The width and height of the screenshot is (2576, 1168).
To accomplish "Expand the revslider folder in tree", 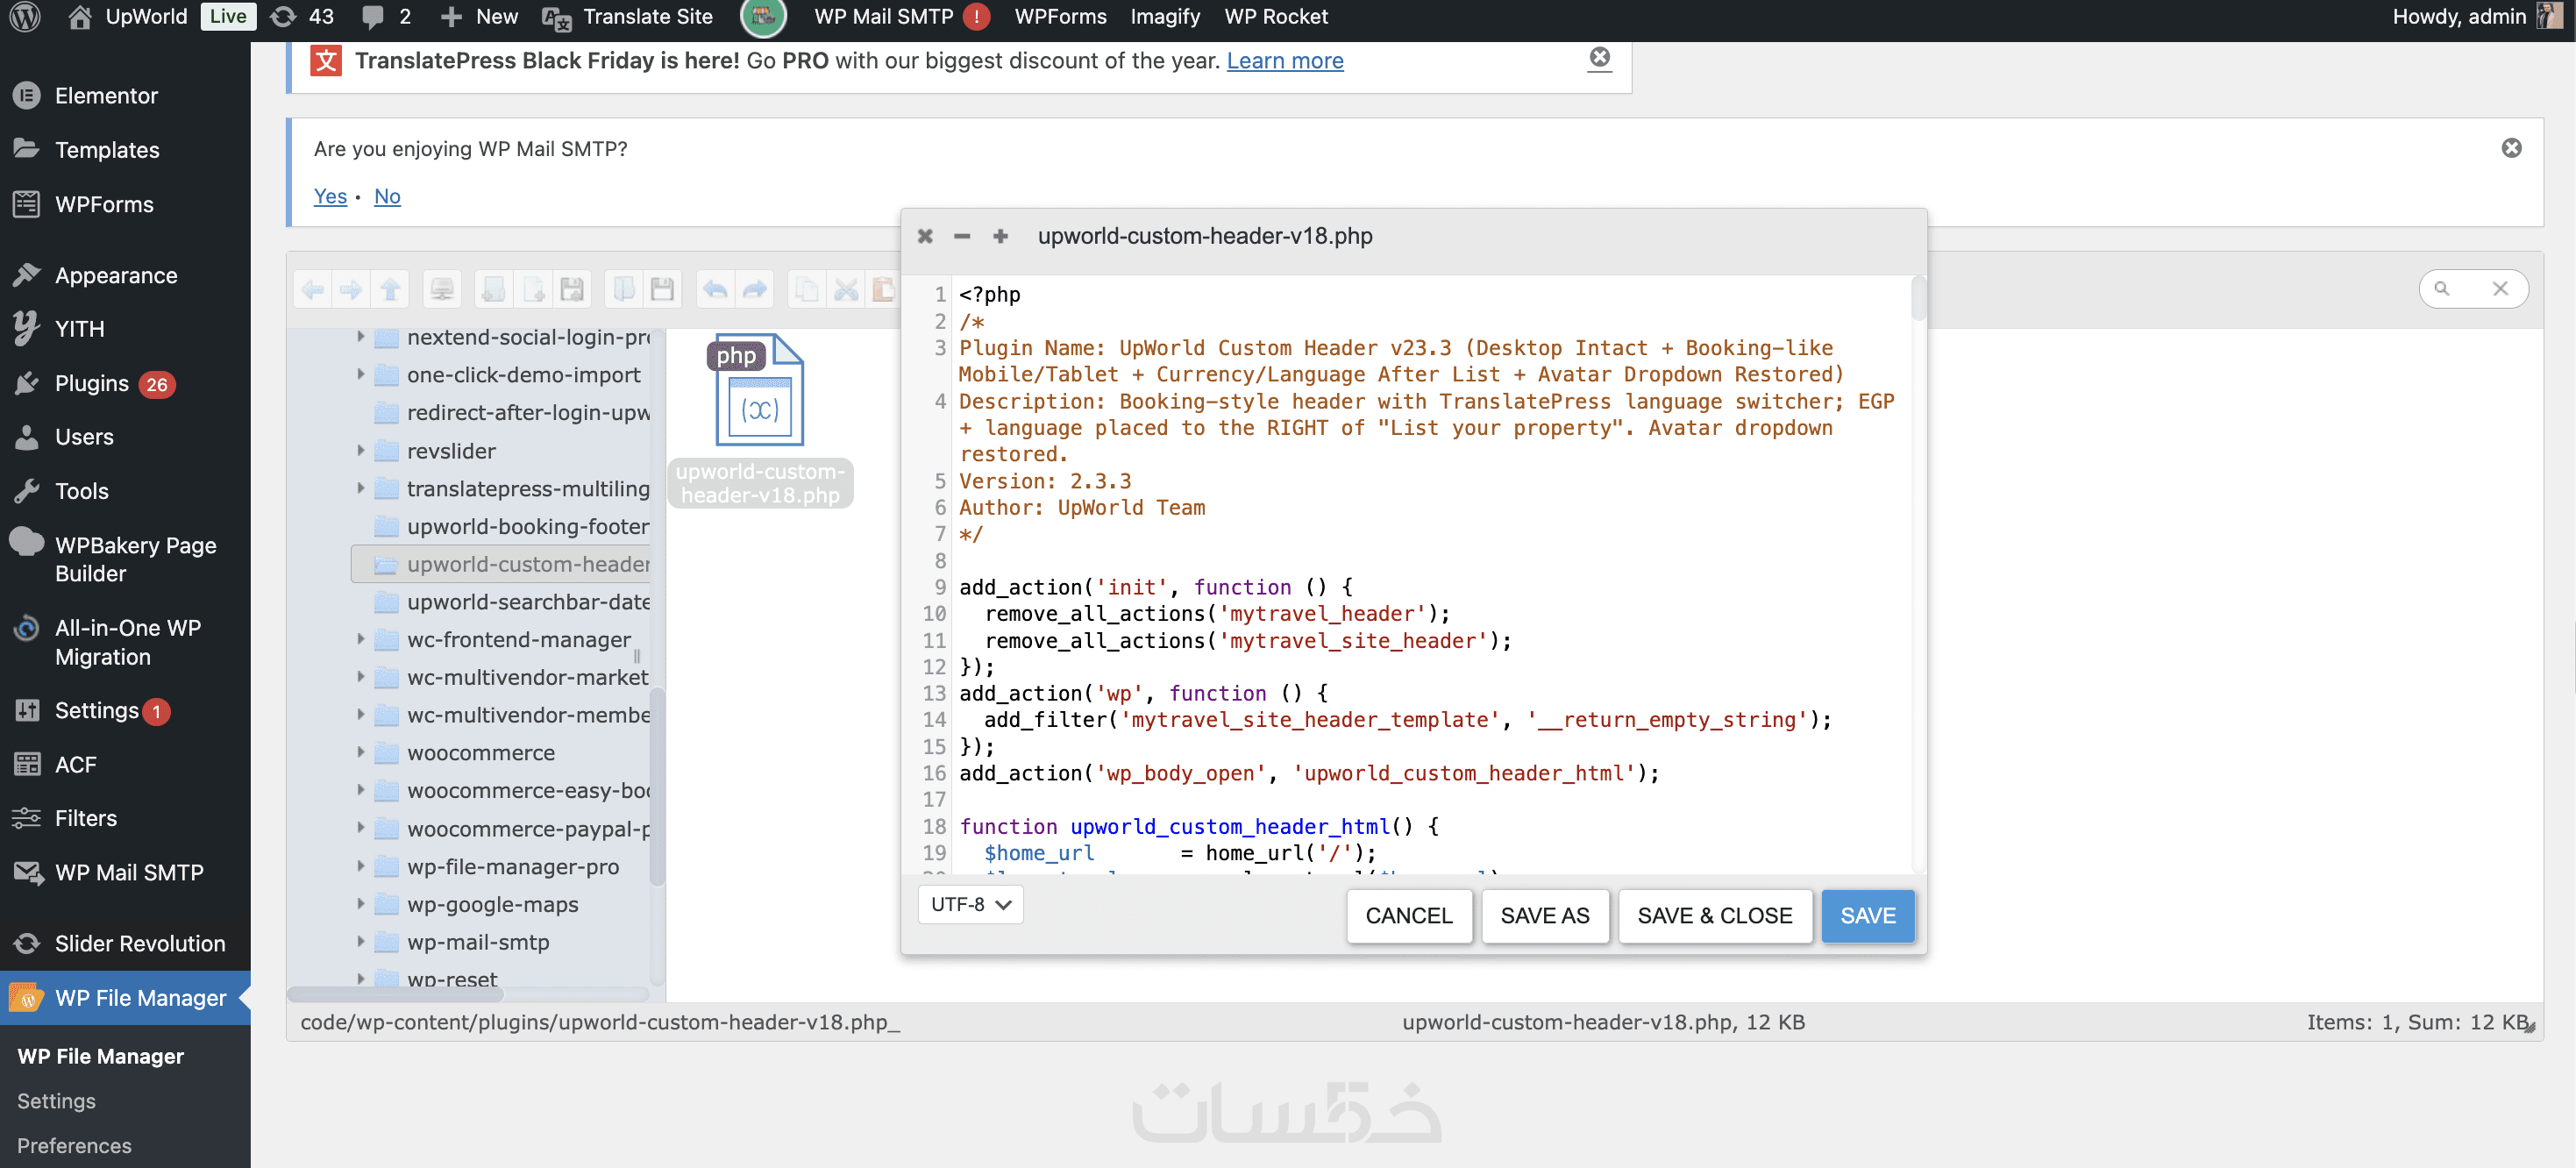I will tap(361, 451).
